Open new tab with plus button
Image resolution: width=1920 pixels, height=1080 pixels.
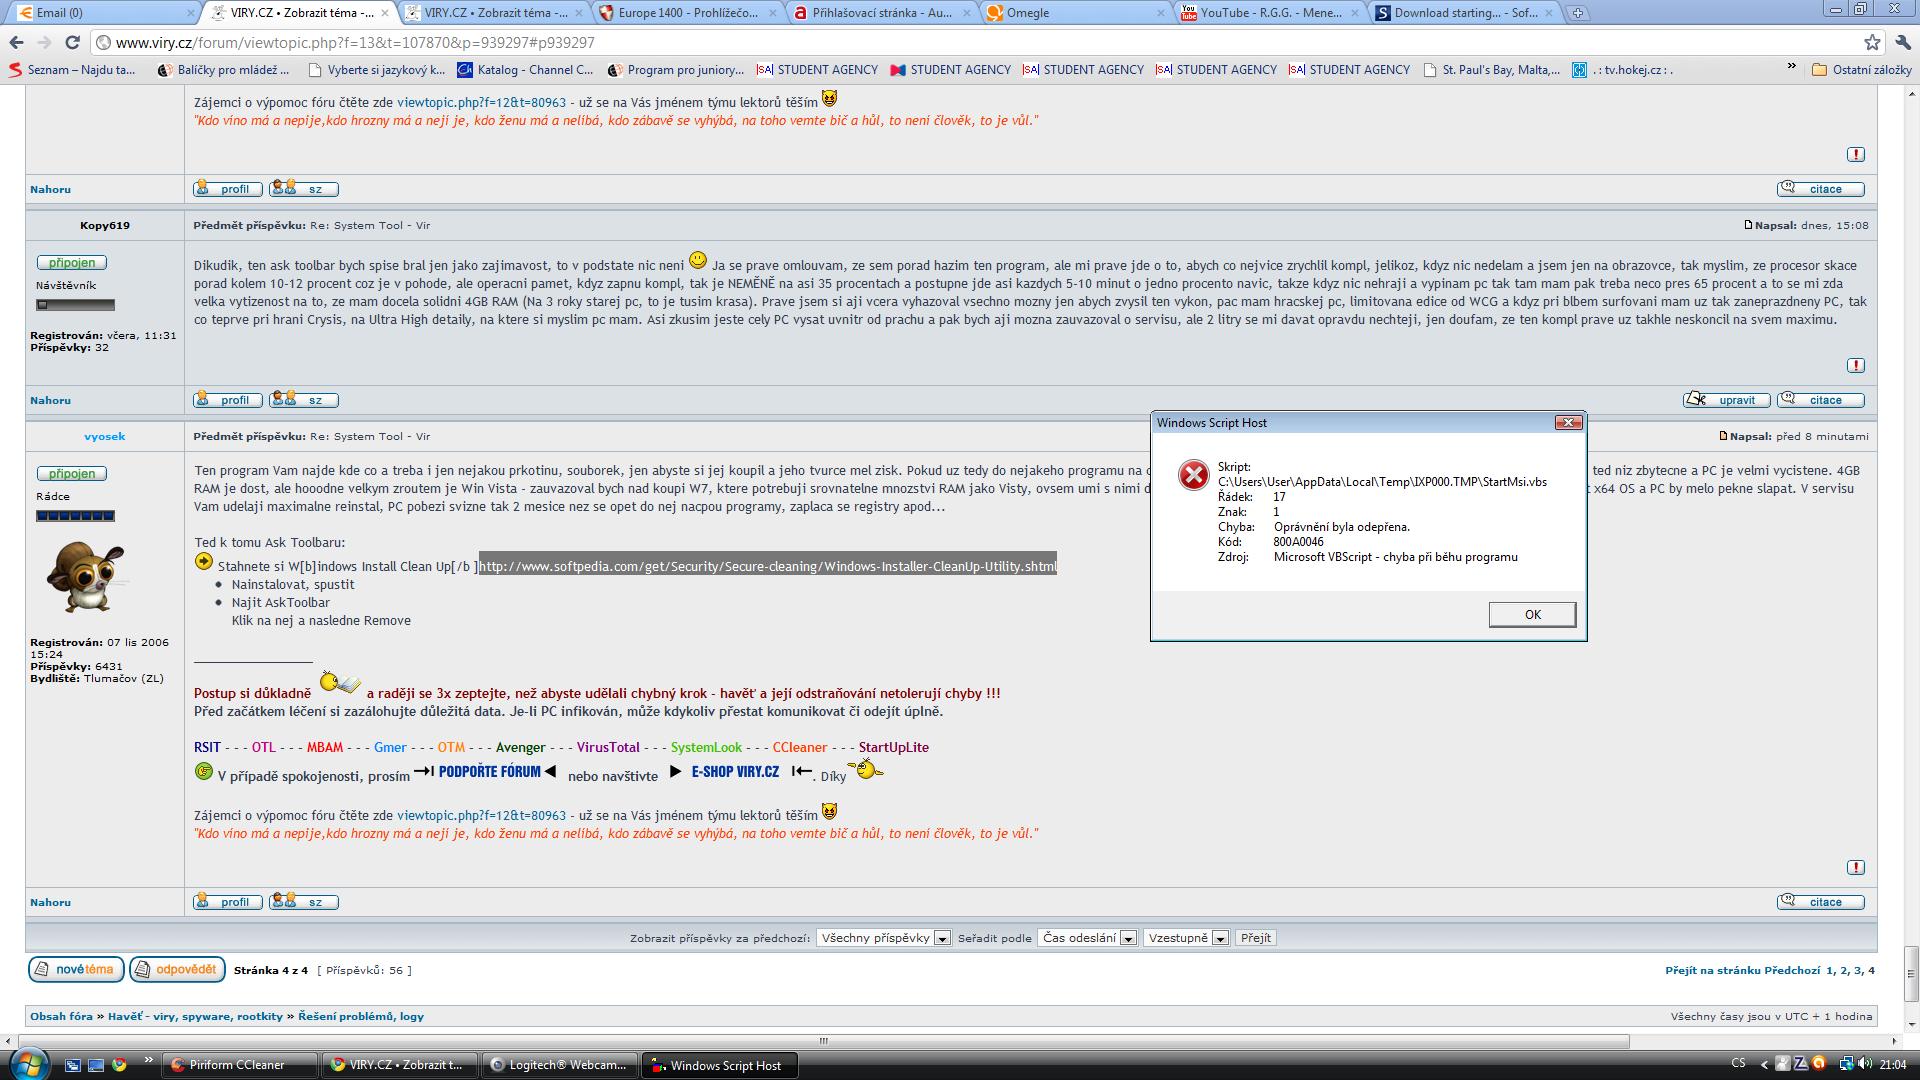(x=1577, y=13)
